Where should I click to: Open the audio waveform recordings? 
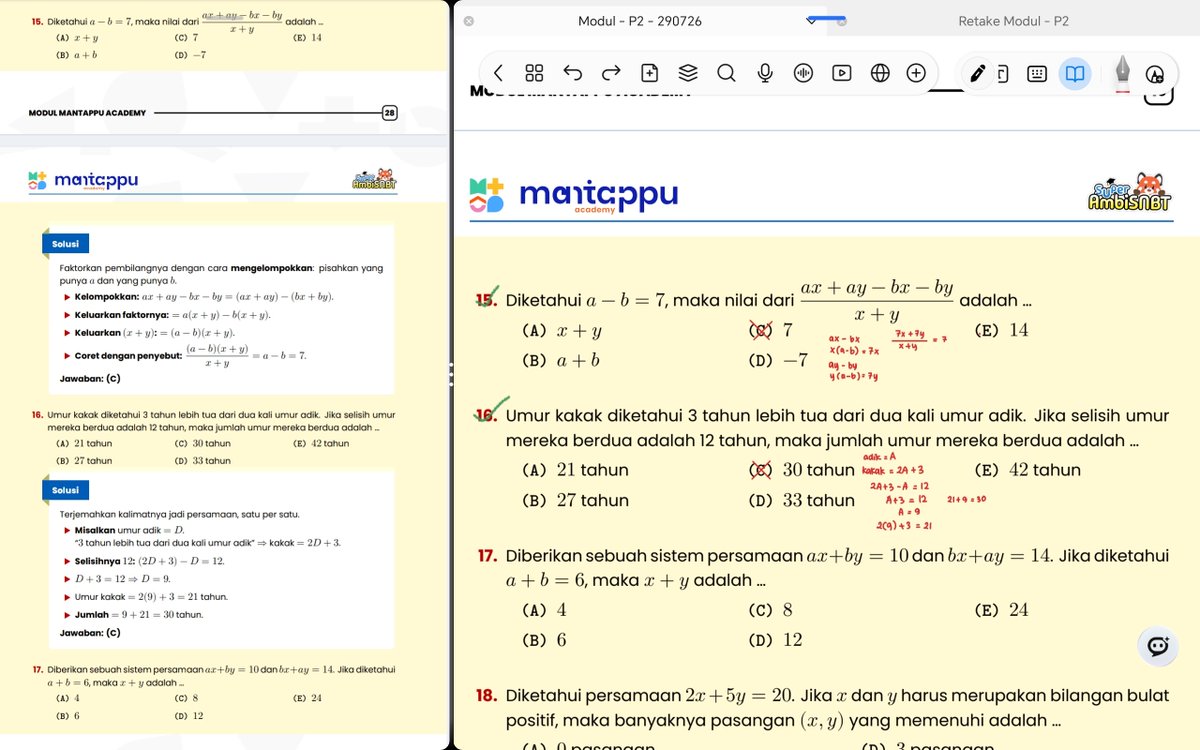803,73
